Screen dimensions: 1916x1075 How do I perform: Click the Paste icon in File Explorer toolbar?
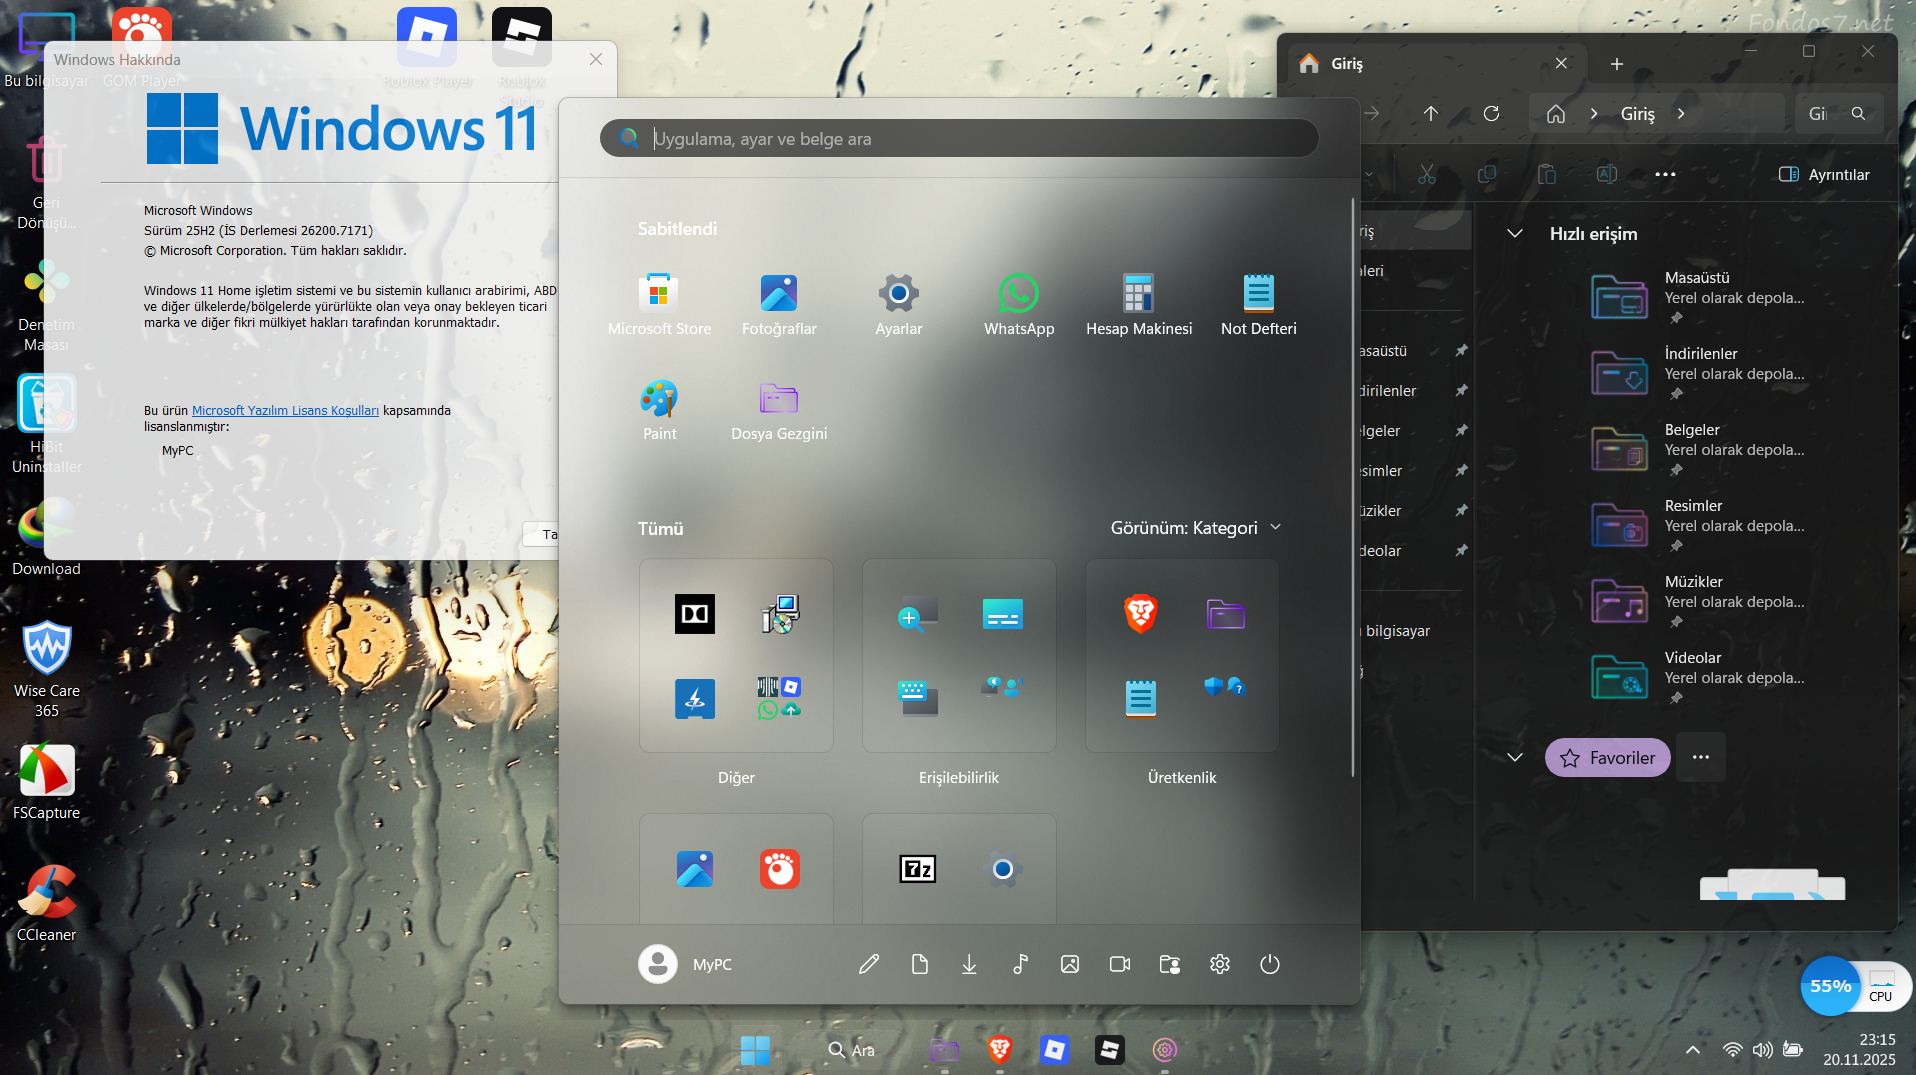1547,174
